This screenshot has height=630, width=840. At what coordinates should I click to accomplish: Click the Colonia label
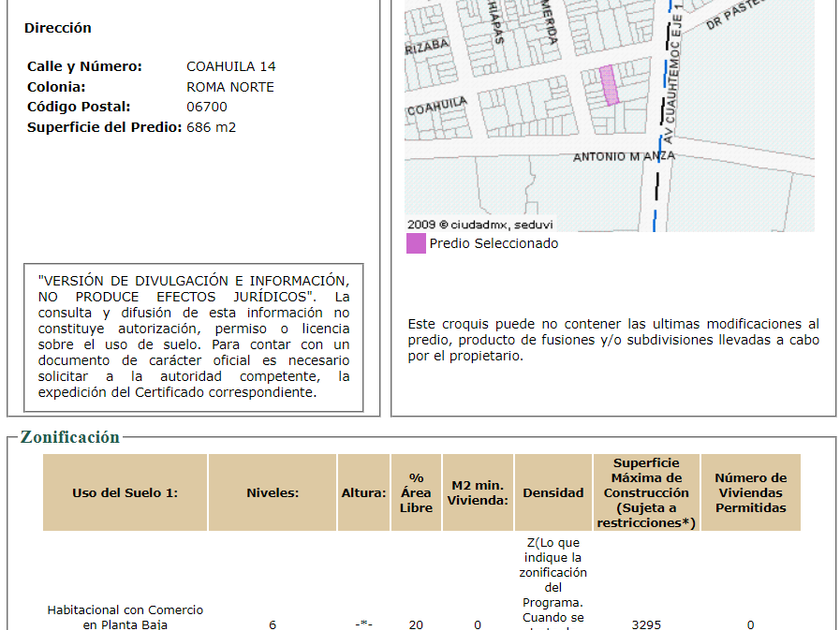pyautogui.click(x=56, y=87)
